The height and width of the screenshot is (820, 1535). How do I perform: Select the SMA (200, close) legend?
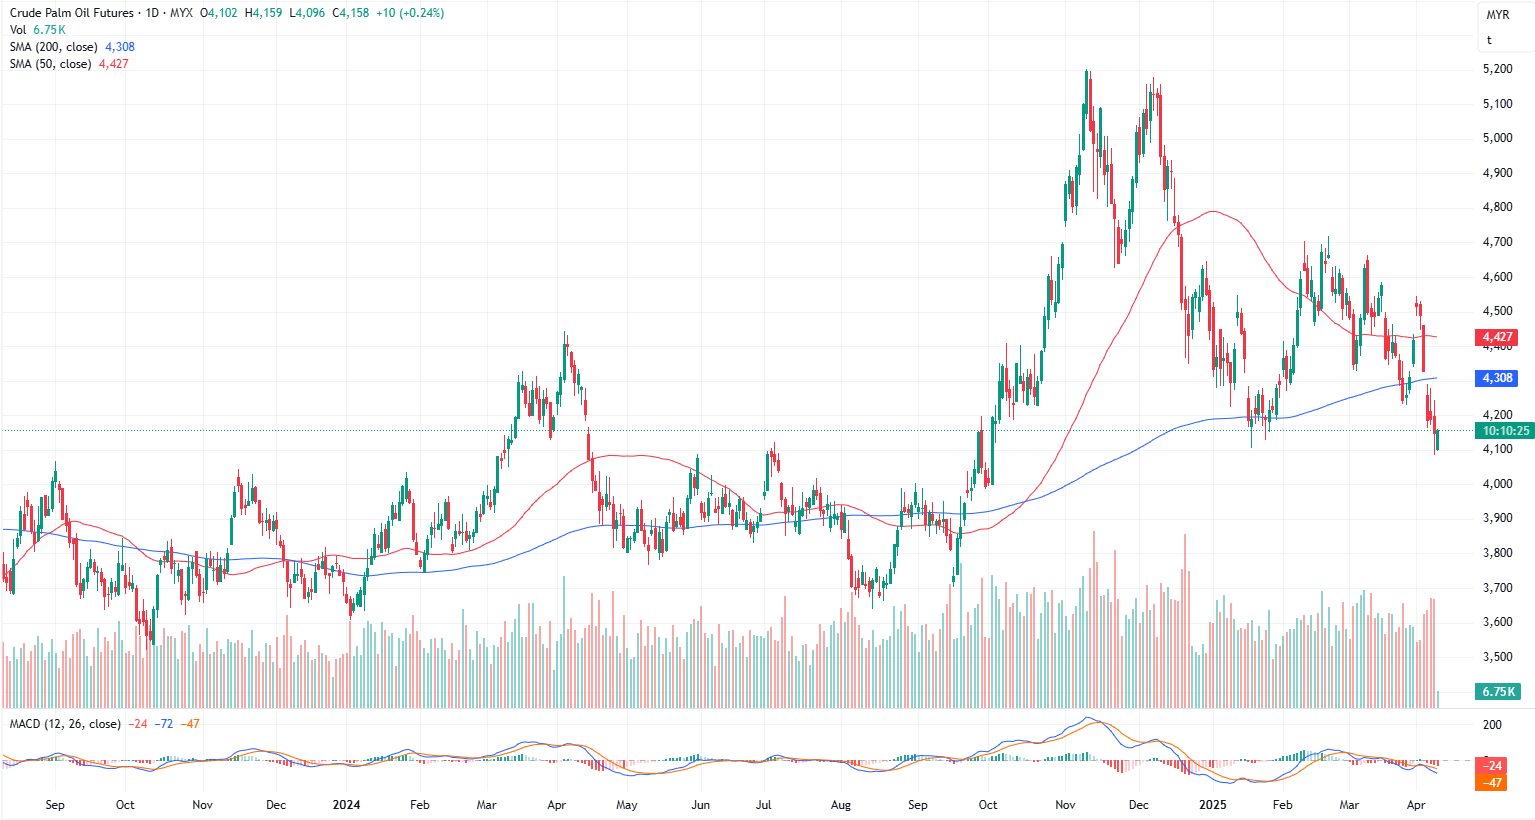click(54, 47)
